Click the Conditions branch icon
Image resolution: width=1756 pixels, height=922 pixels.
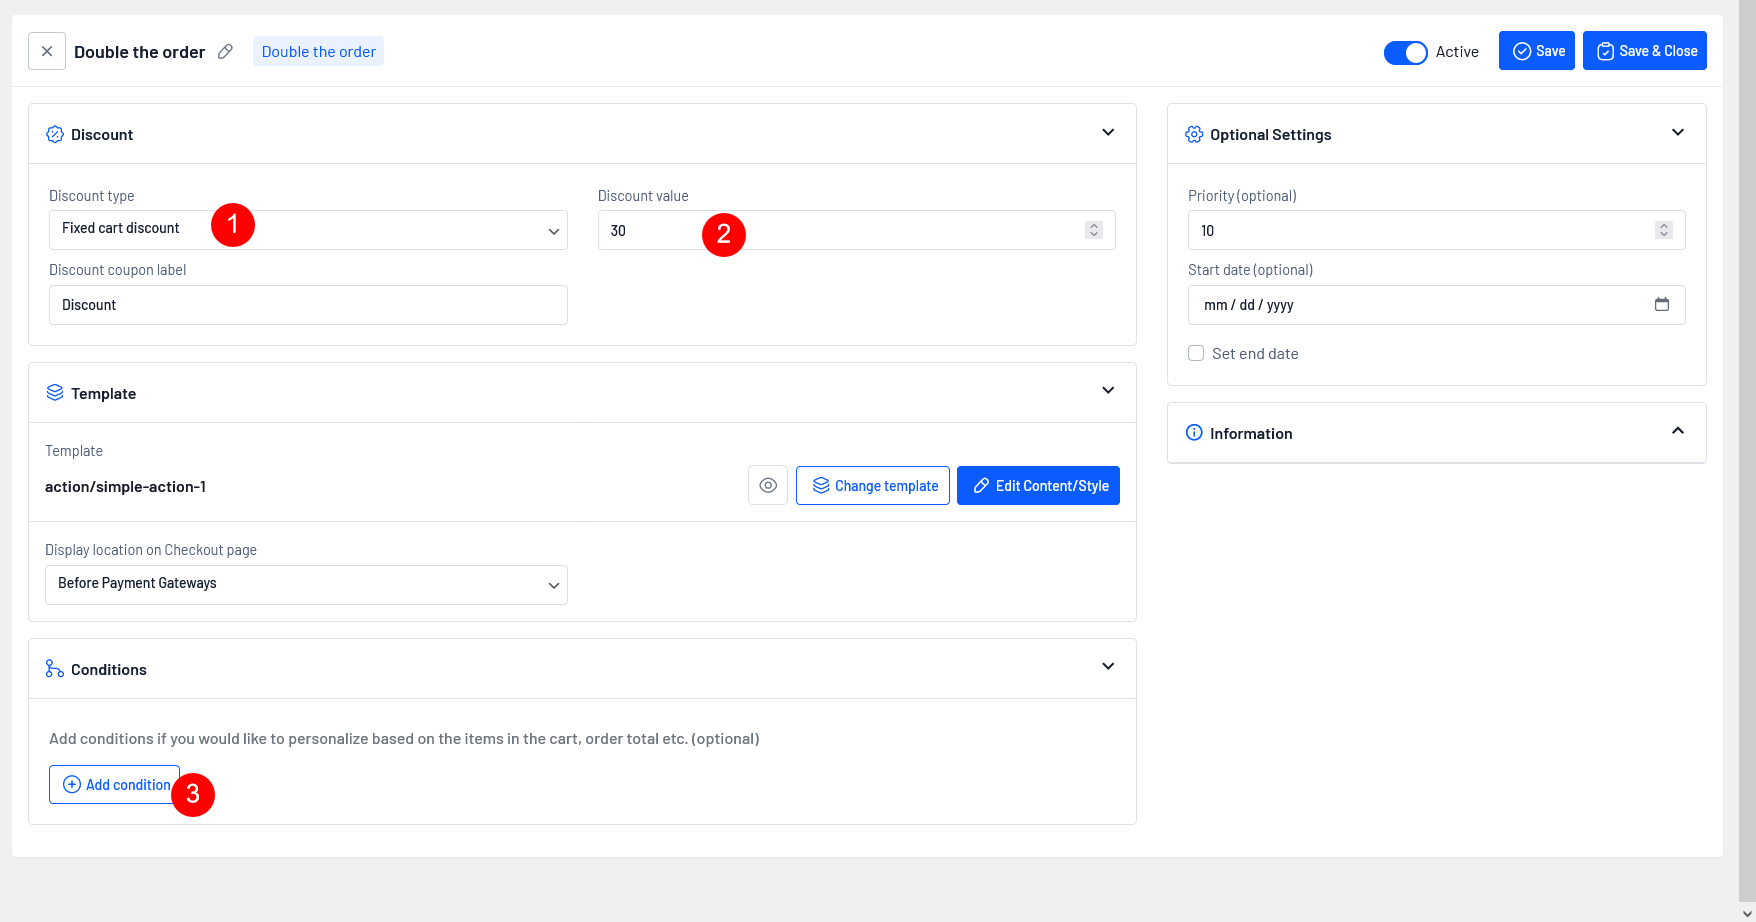55,669
